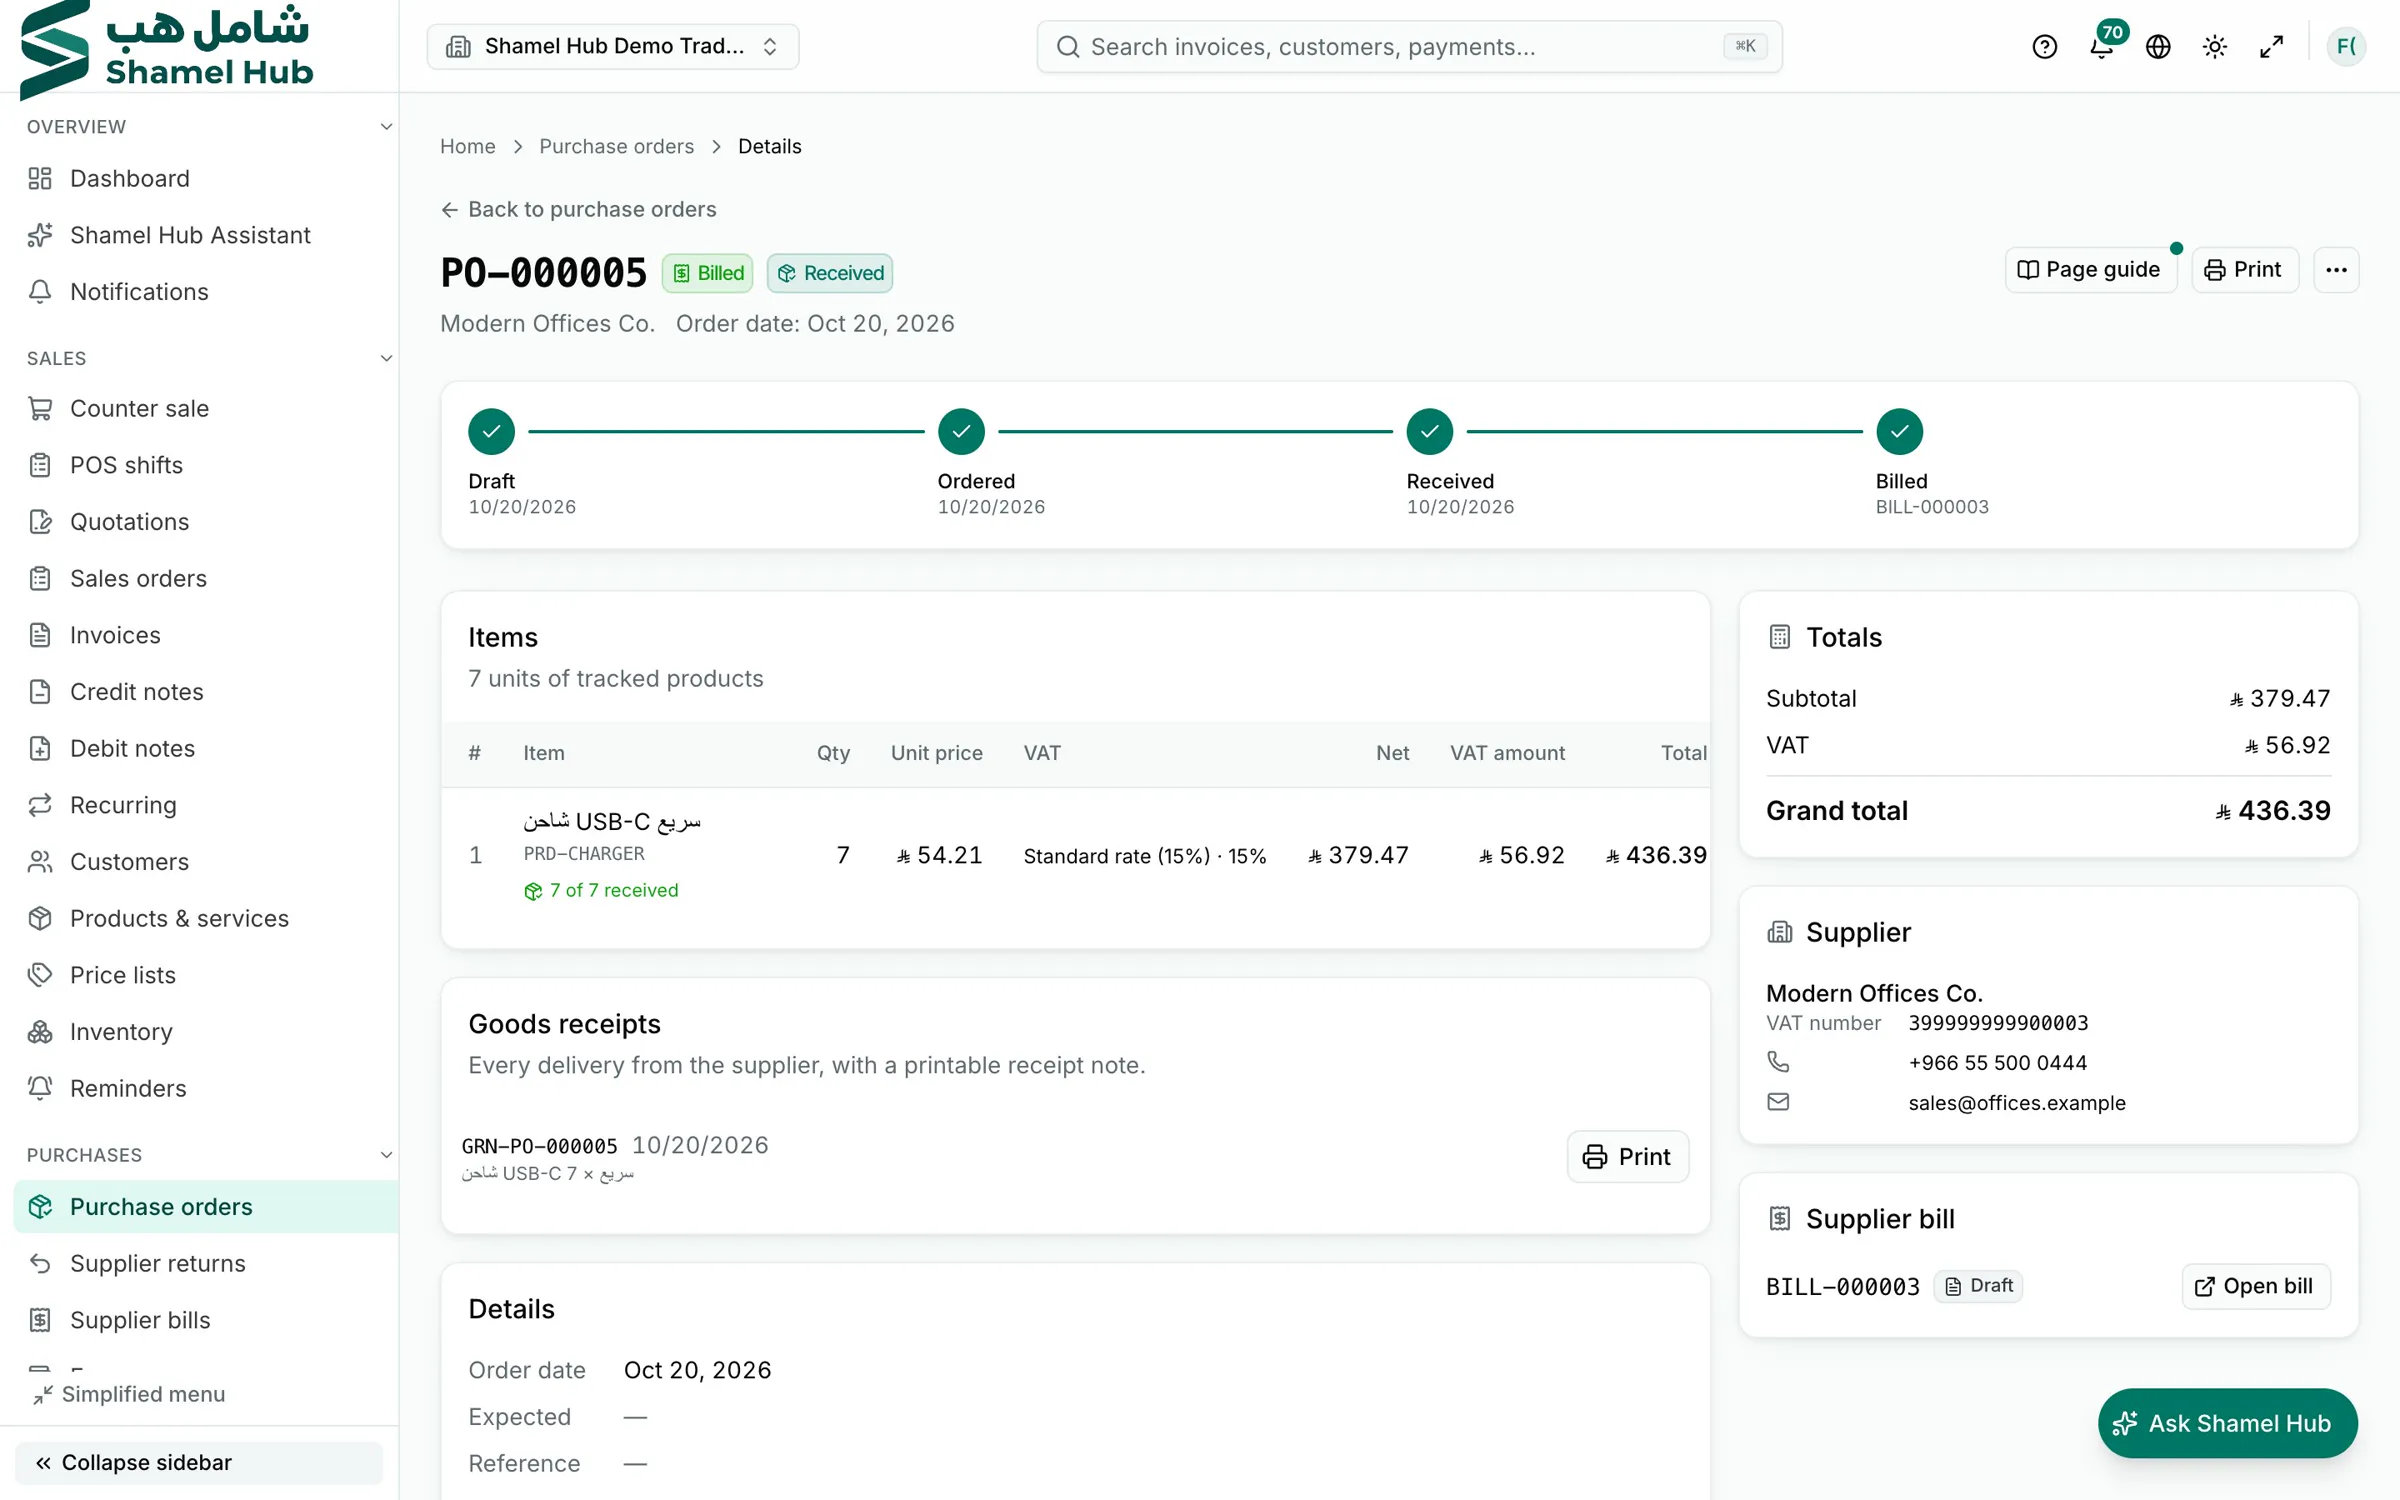Viewport: 2400px width, 1500px height.
Task: Click Back to purchase orders link
Action: [x=579, y=210]
